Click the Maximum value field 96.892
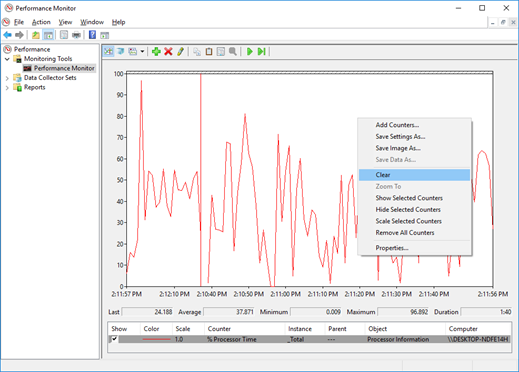The height and width of the screenshot is (372, 519). click(403, 312)
